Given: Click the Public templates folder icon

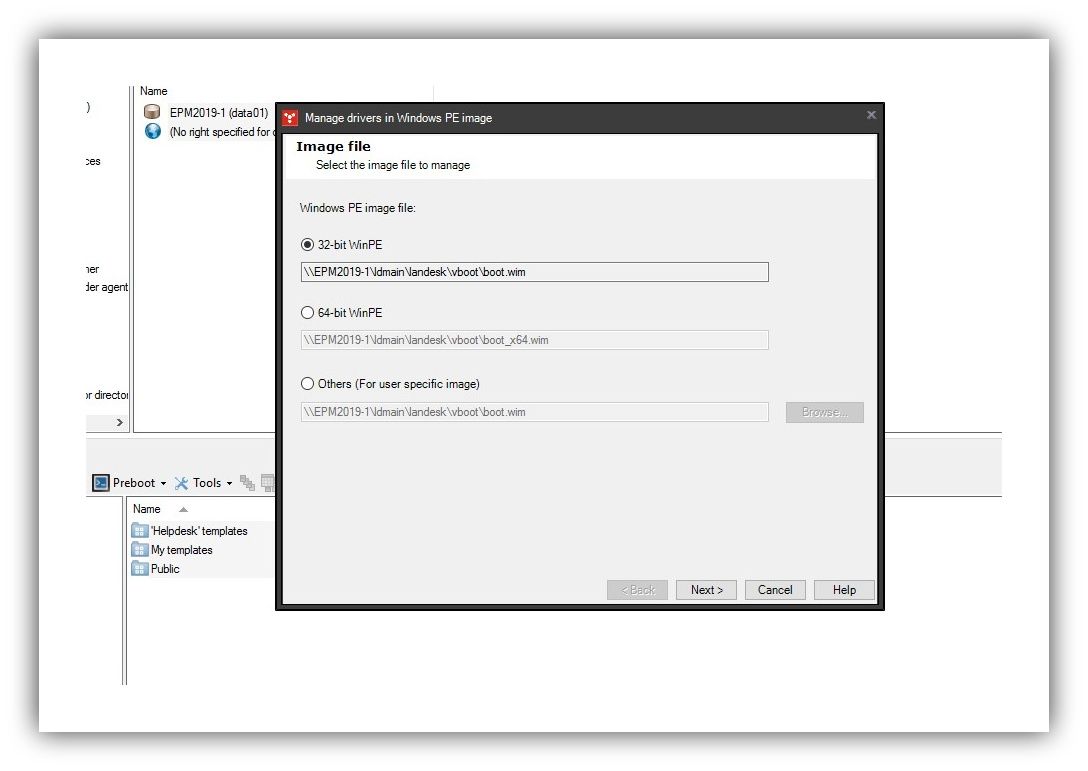Looking at the screenshot, I should click(x=139, y=568).
